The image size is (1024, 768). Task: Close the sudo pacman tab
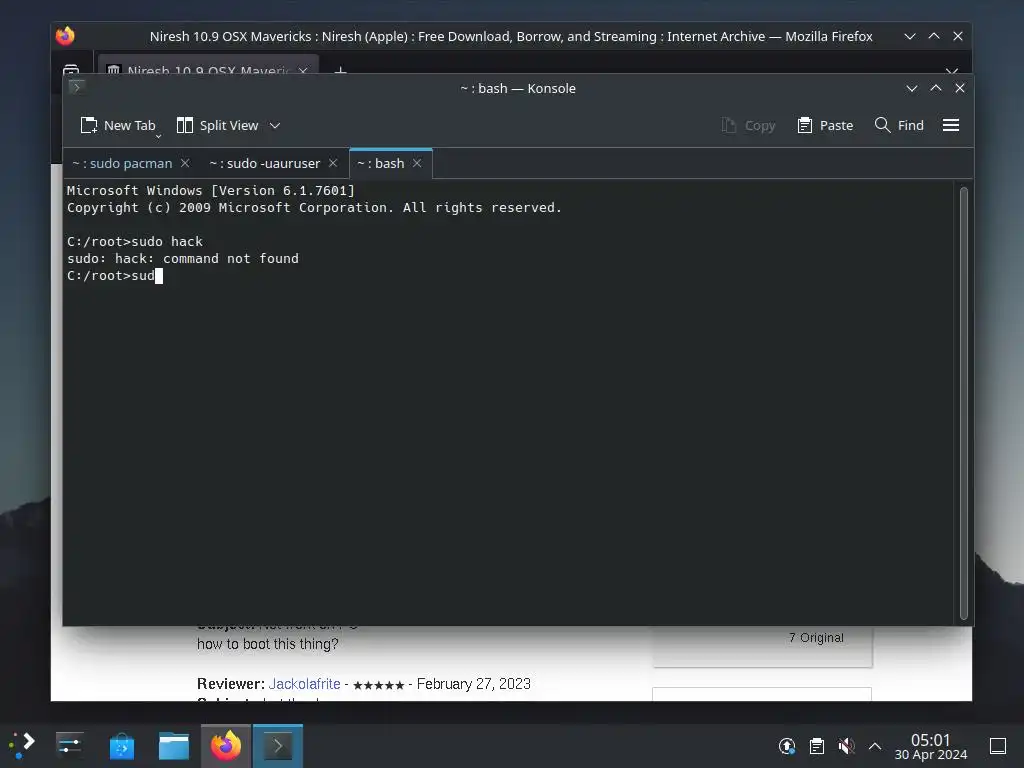[185, 163]
